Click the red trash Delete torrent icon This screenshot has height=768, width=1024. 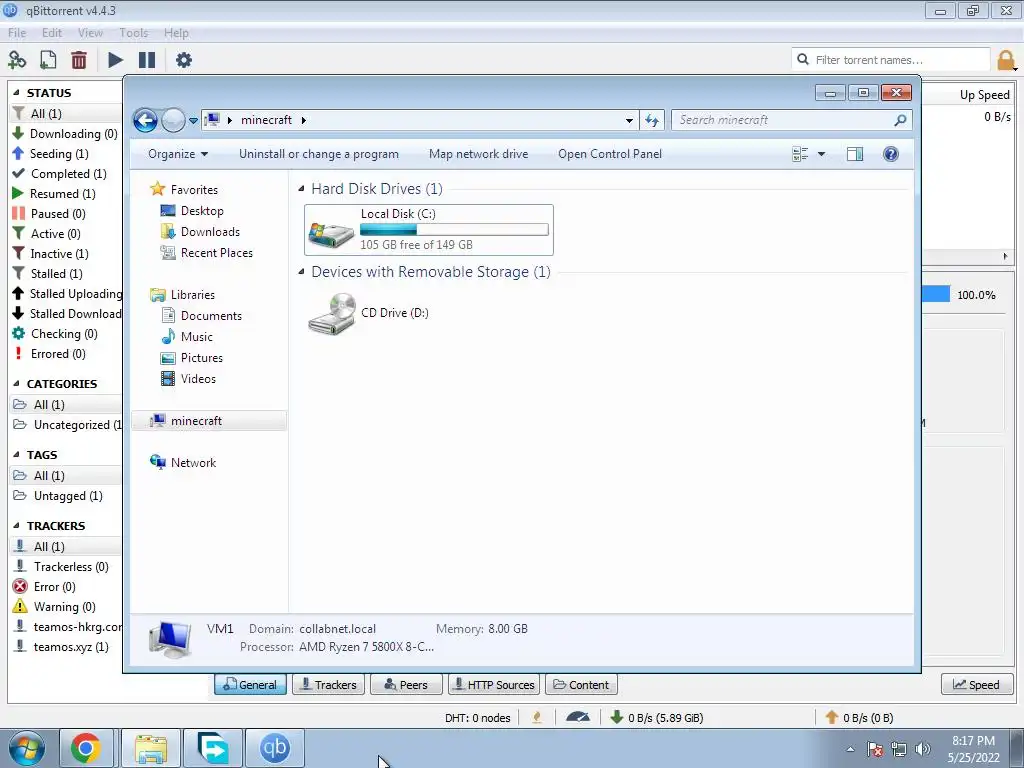pos(79,60)
